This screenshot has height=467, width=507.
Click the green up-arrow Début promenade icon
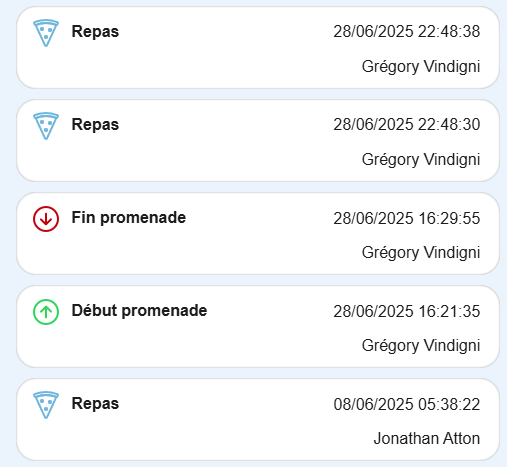pos(46,312)
